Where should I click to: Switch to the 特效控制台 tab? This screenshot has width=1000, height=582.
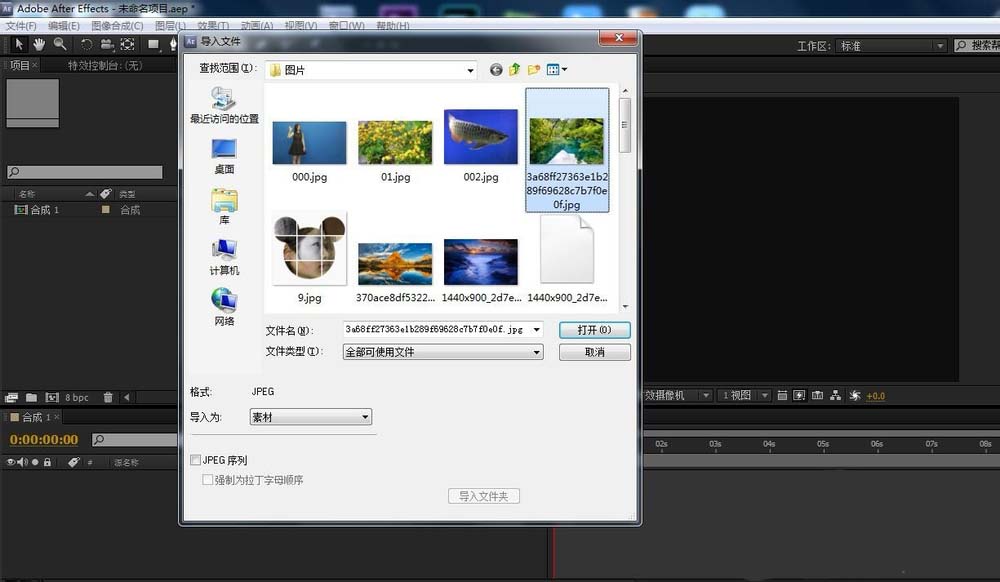[x=105, y=65]
